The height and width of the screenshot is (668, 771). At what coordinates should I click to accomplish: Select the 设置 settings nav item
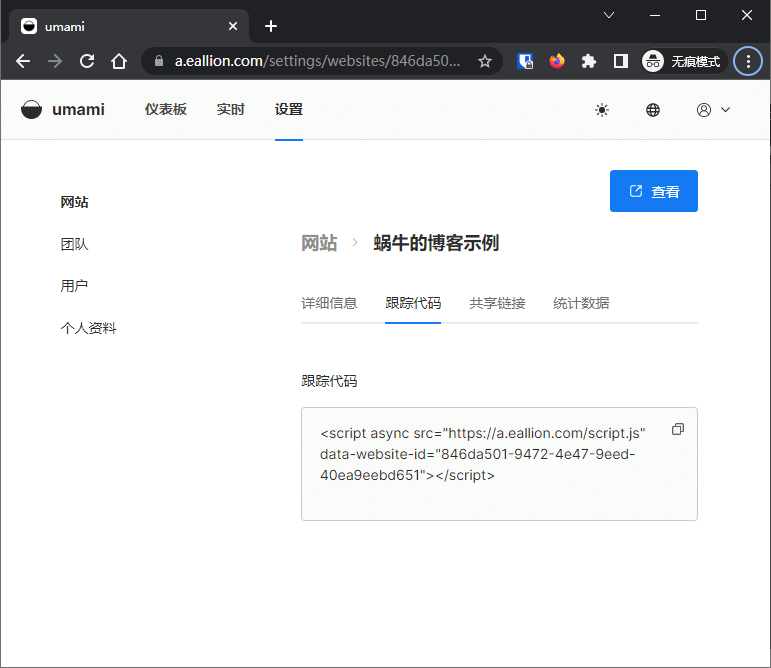coord(289,109)
